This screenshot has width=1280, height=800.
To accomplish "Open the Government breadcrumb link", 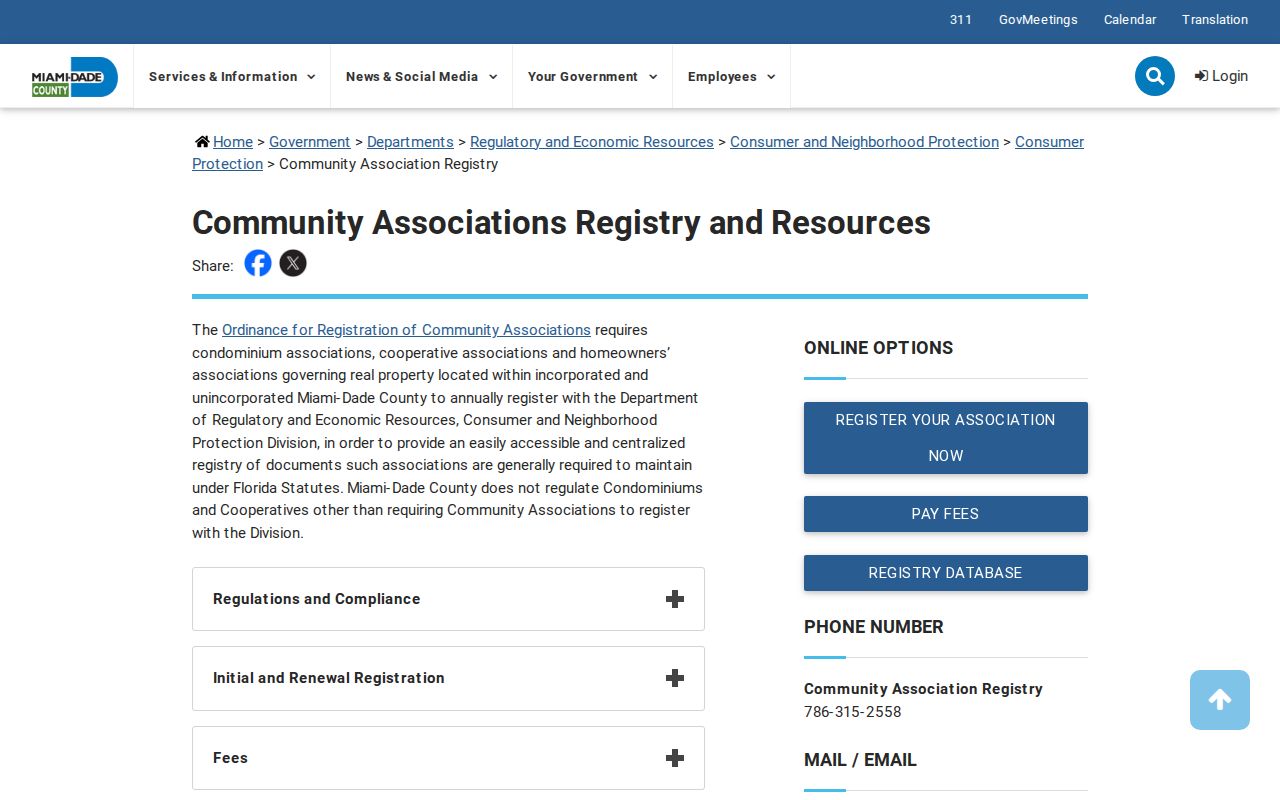I will pos(310,142).
